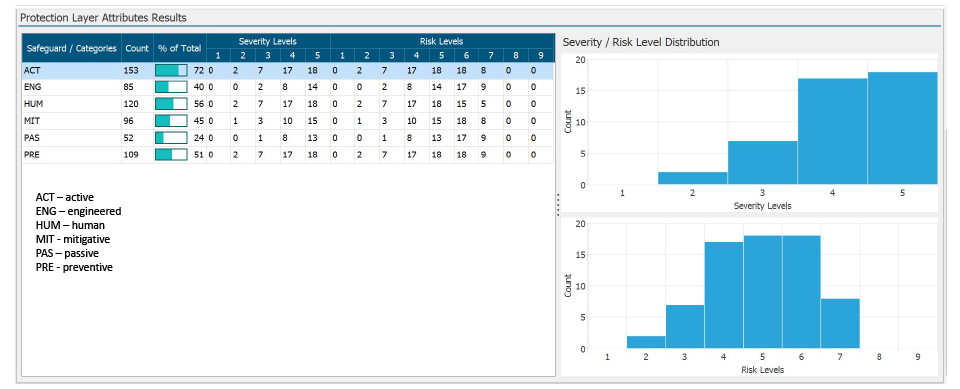
Task: Click count value 52 in PAS row
Action: click(x=129, y=138)
